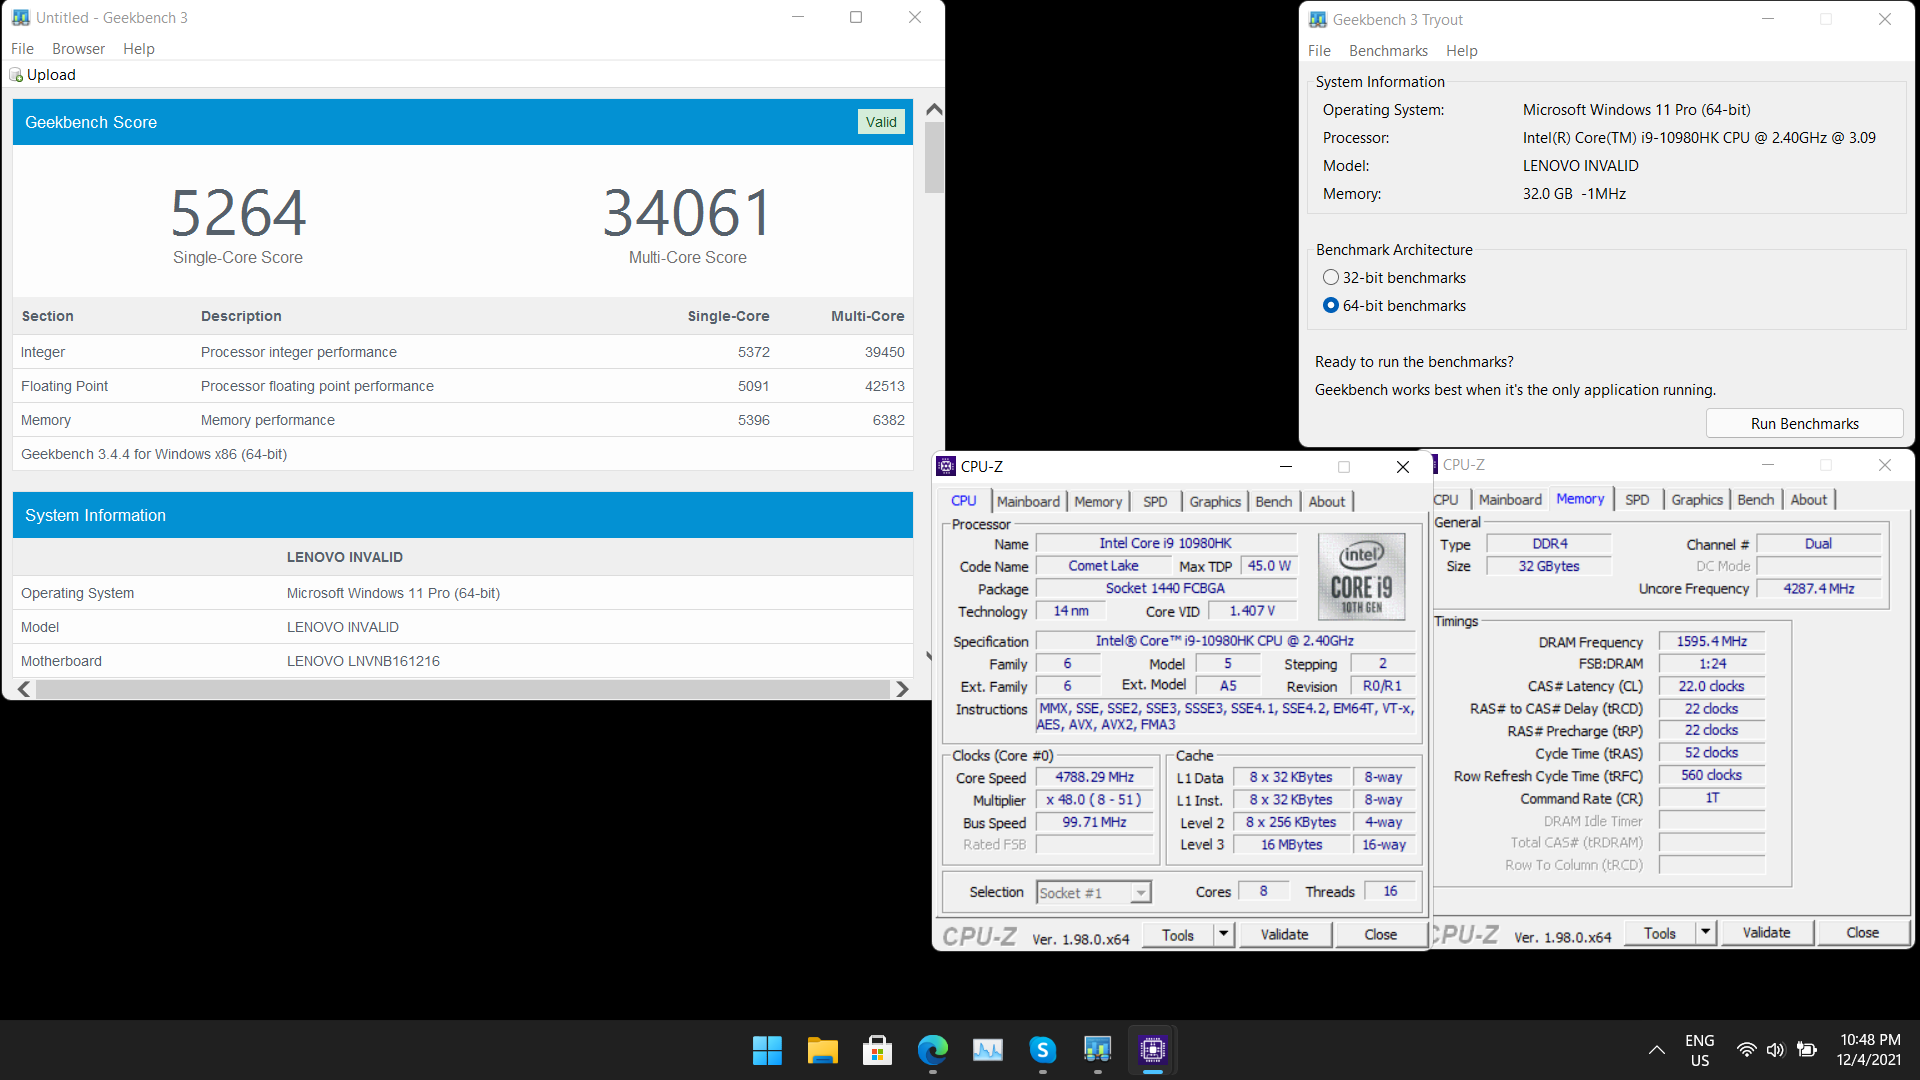Click scroll up arrow in Geekbench results

[934, 109]
